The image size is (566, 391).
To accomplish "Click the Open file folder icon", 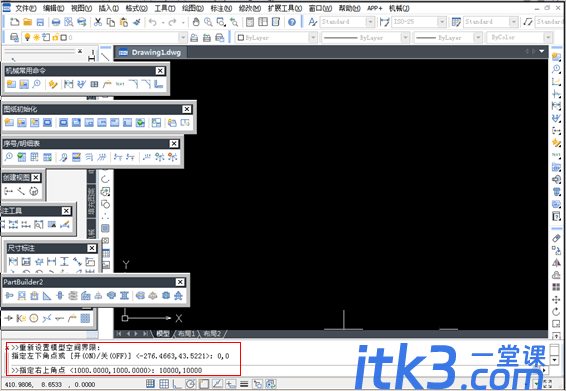I will point(28,22).
